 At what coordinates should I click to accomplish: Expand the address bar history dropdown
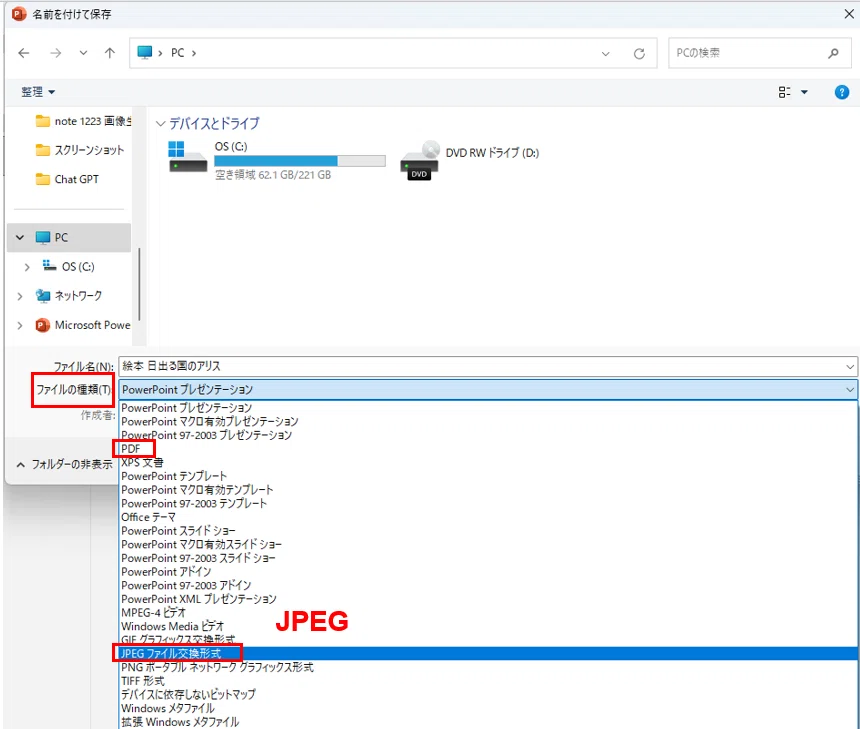pos(606,54)
